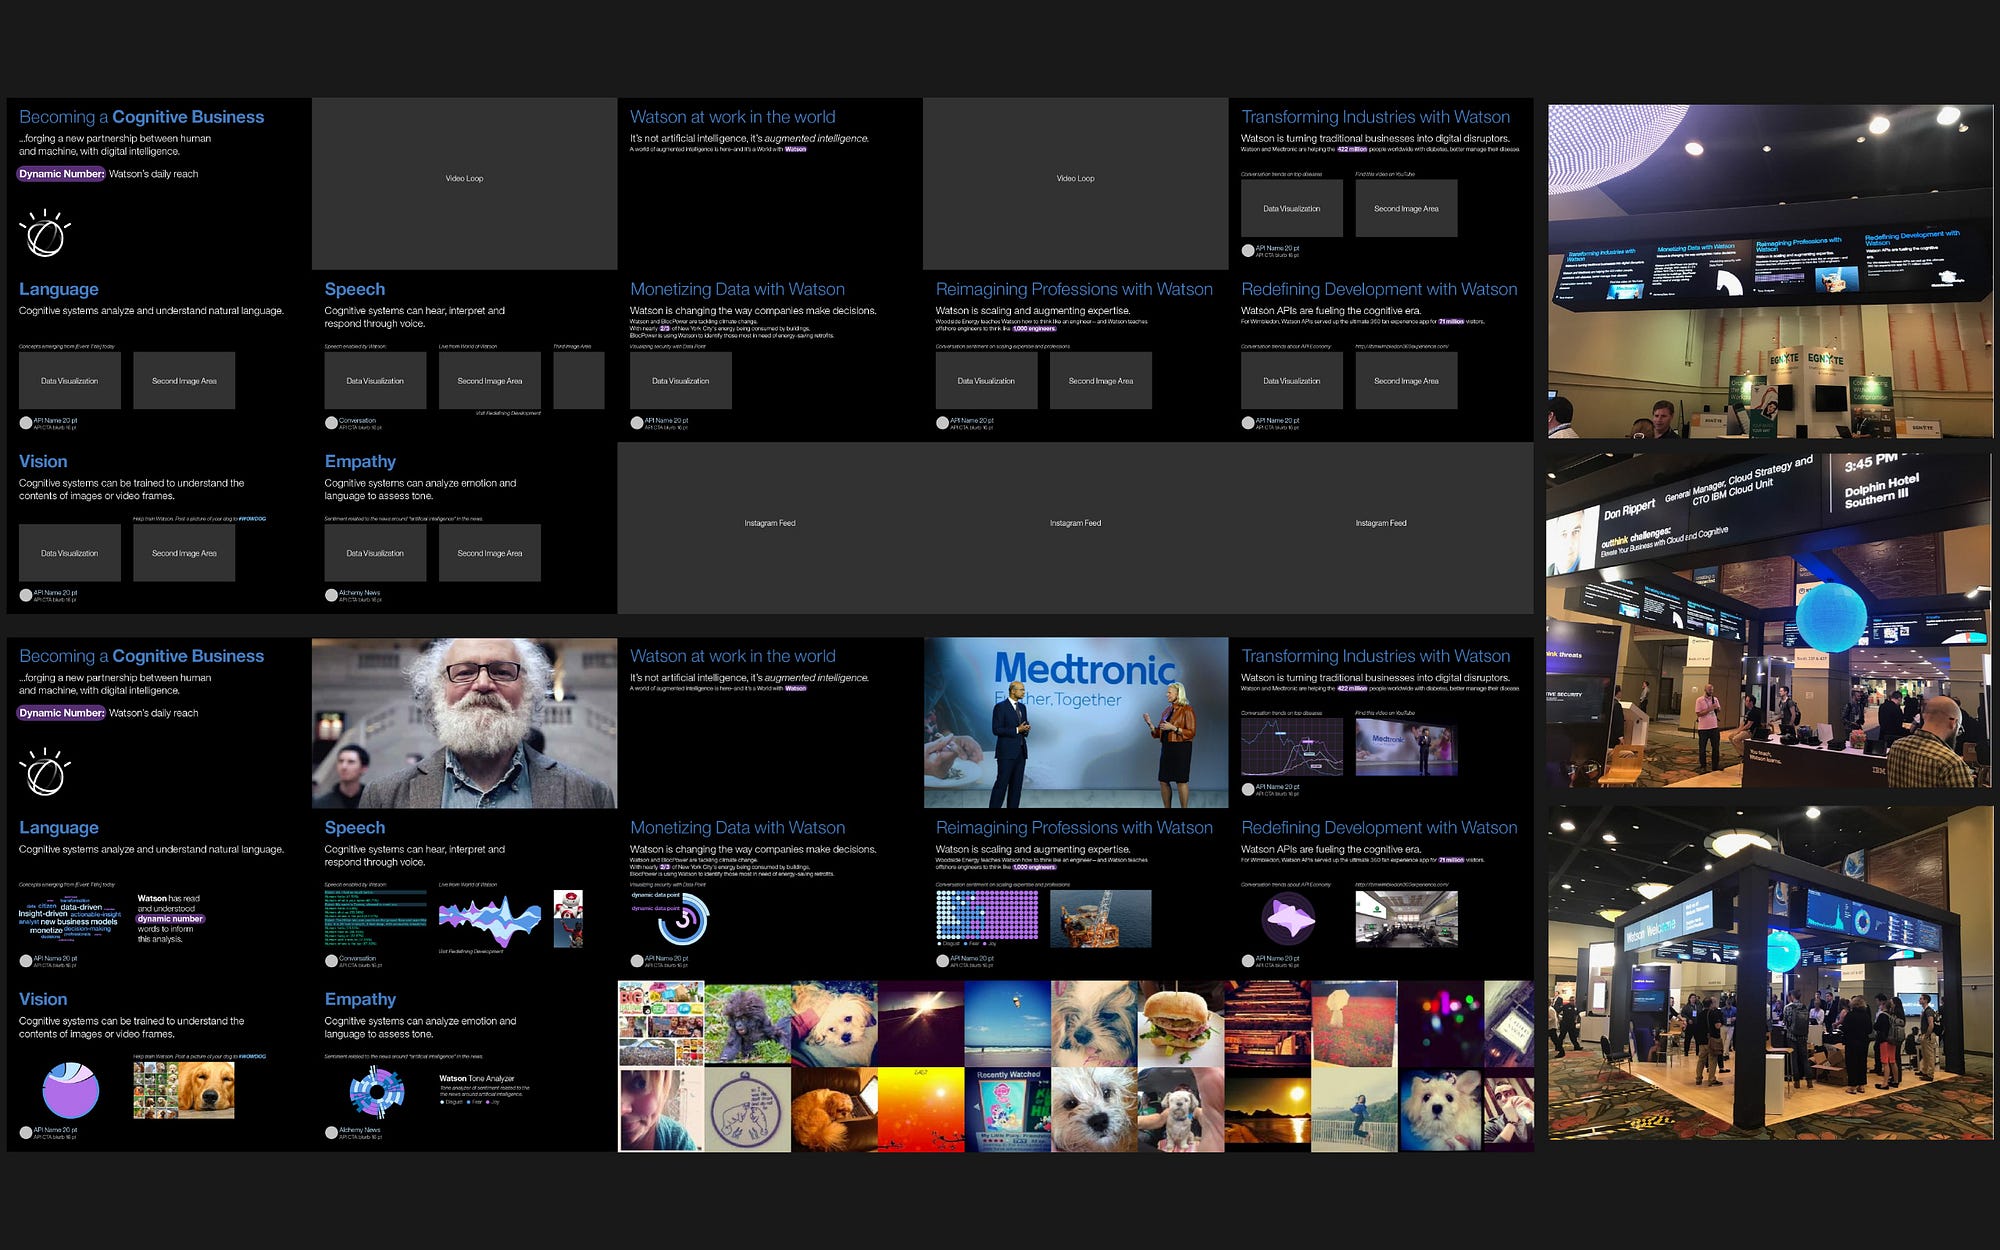Viewport: 2000px width, 1250px height.
Task: Click the word cloud under populated Language
Action: pos(69,918)
